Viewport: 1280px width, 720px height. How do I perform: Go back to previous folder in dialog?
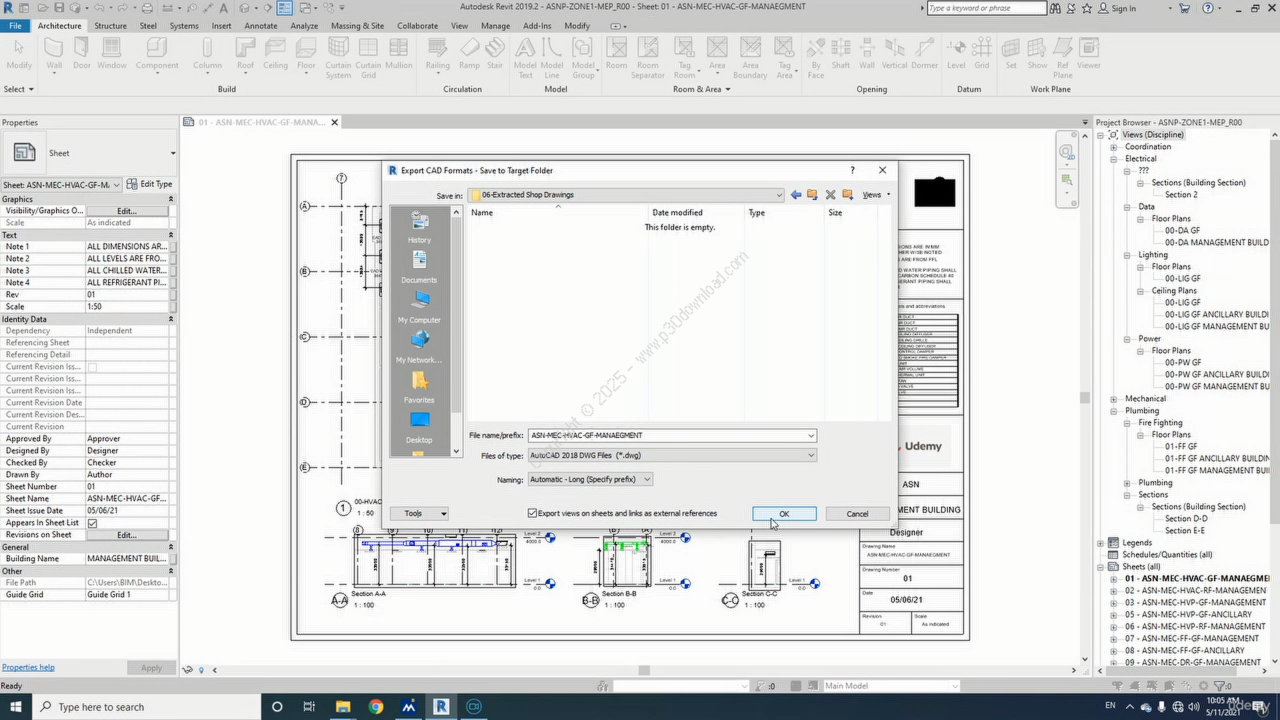tap(796, 195)
